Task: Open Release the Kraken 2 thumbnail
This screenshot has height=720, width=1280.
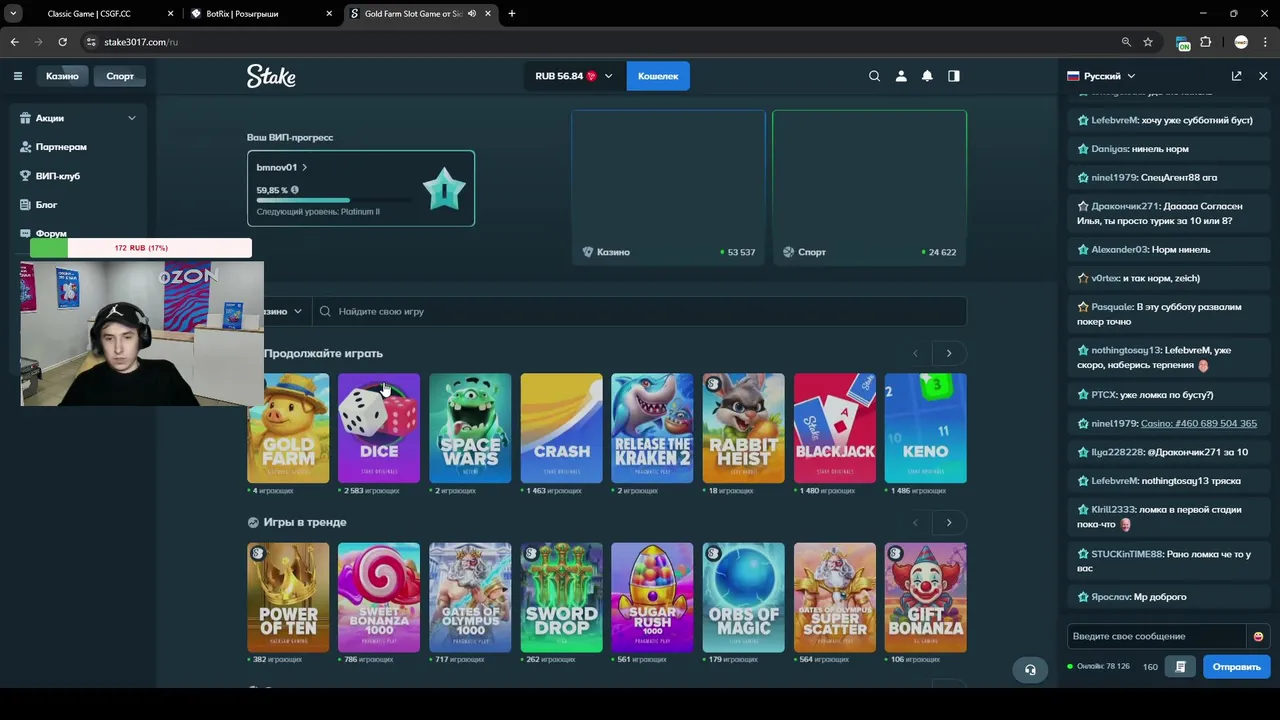Action: [652, 428]
